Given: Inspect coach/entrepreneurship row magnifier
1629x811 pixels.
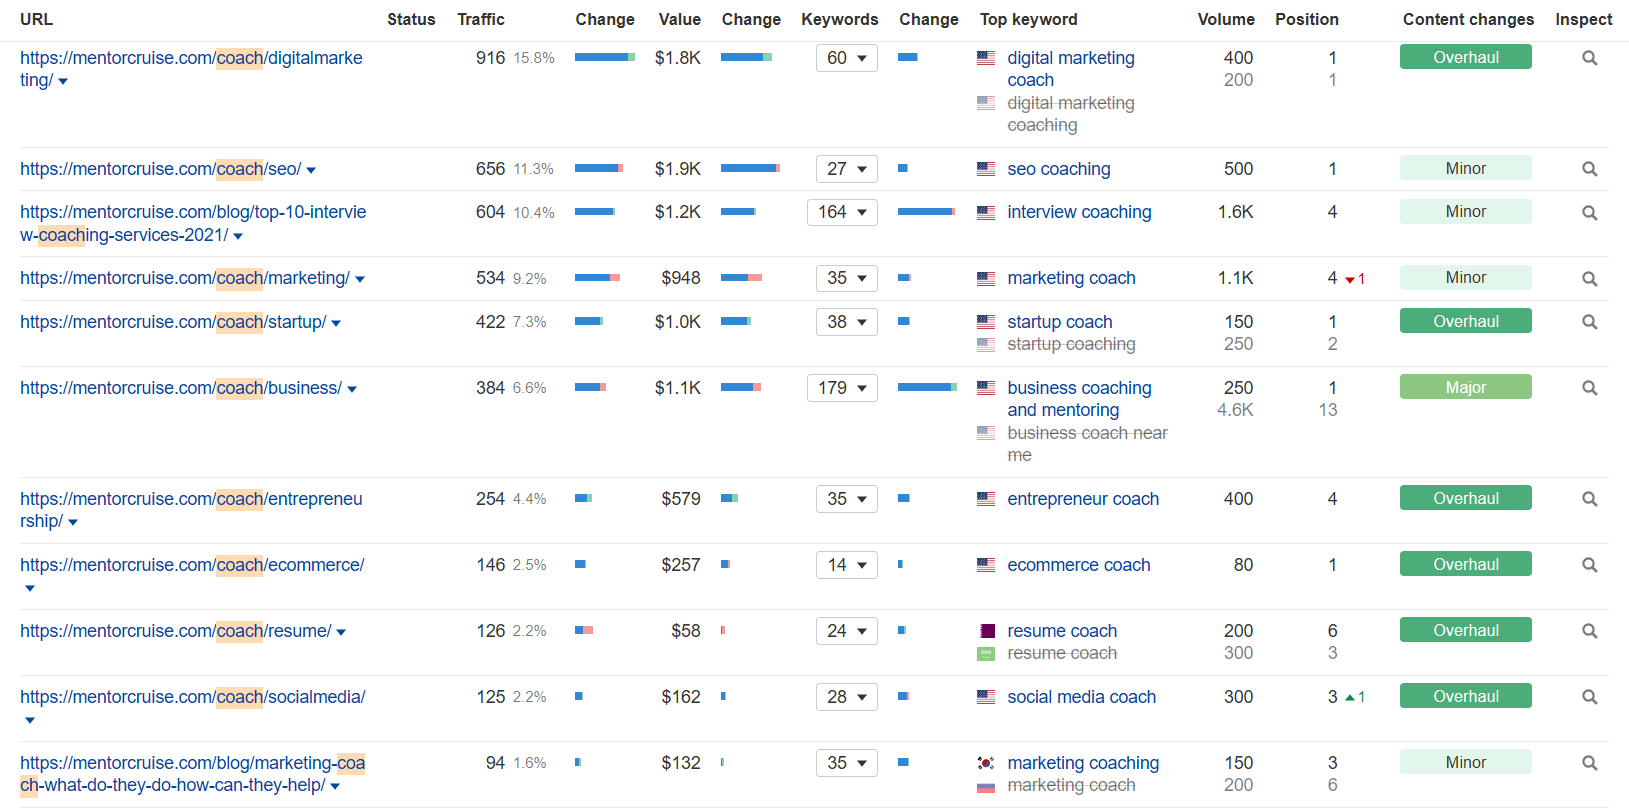Looking at the screenshot, I should point(1589,499).
